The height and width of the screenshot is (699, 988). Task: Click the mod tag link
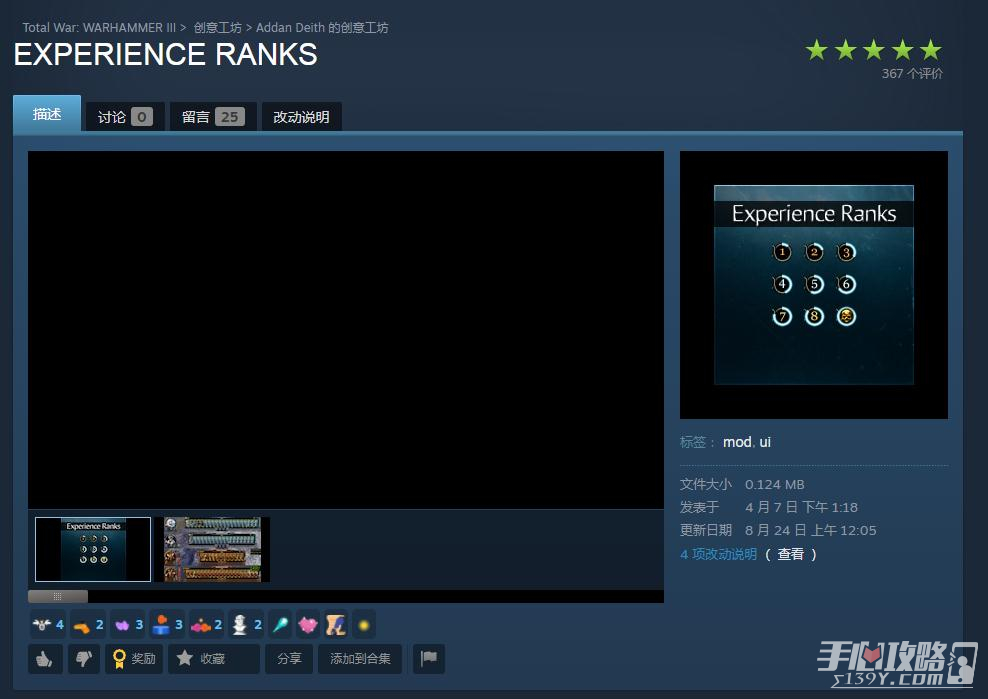[x=737, y=442]
